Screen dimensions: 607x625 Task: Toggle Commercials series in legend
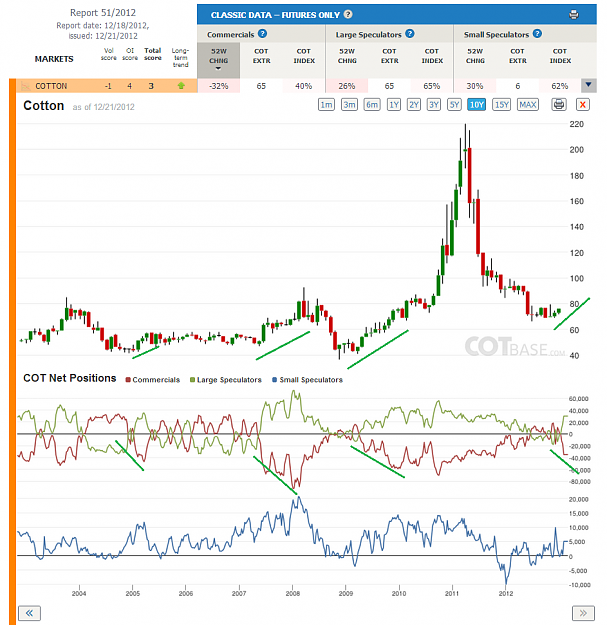tap(153, 380)
